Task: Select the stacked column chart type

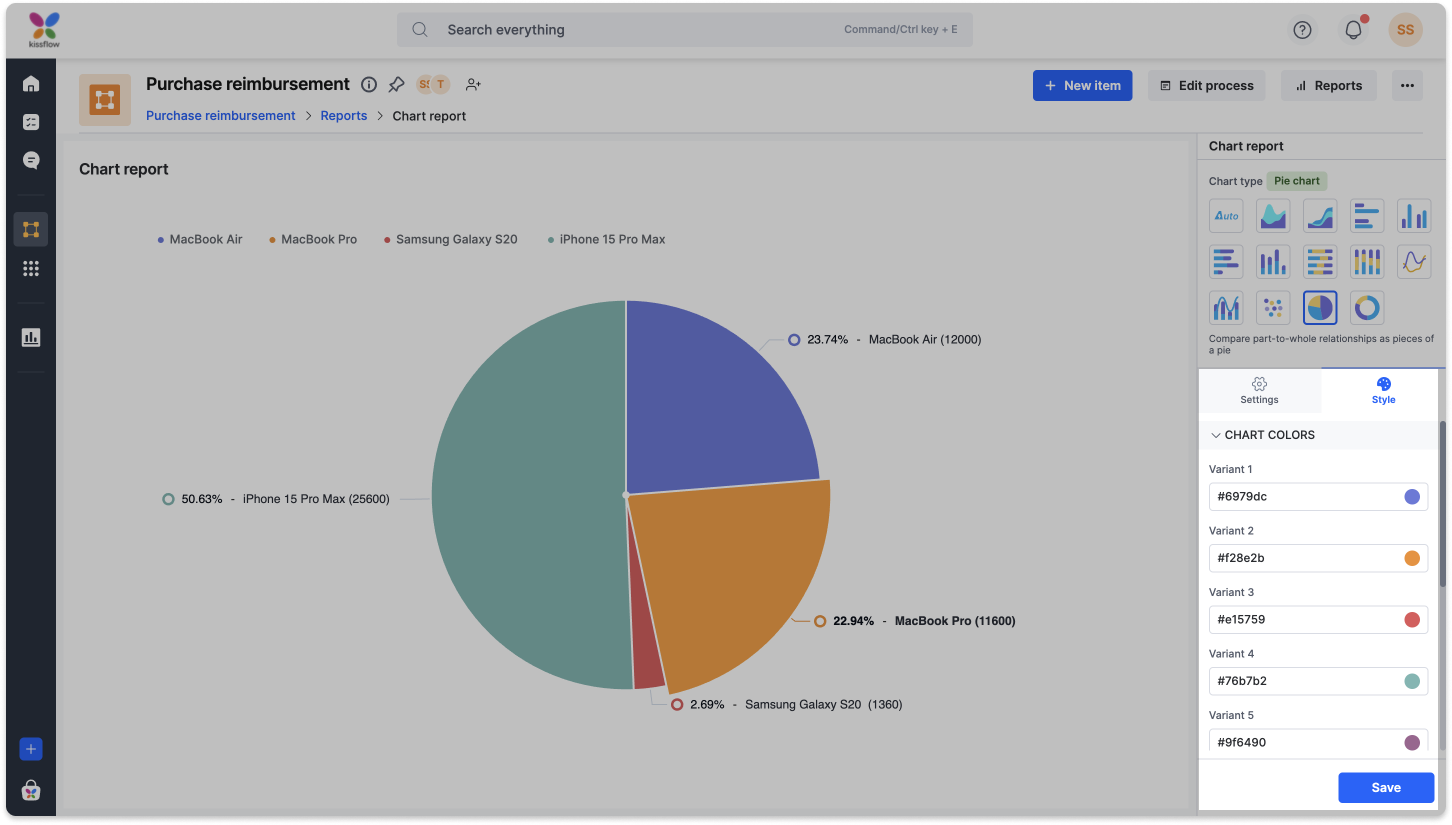Action: [x=1273, y=262]
